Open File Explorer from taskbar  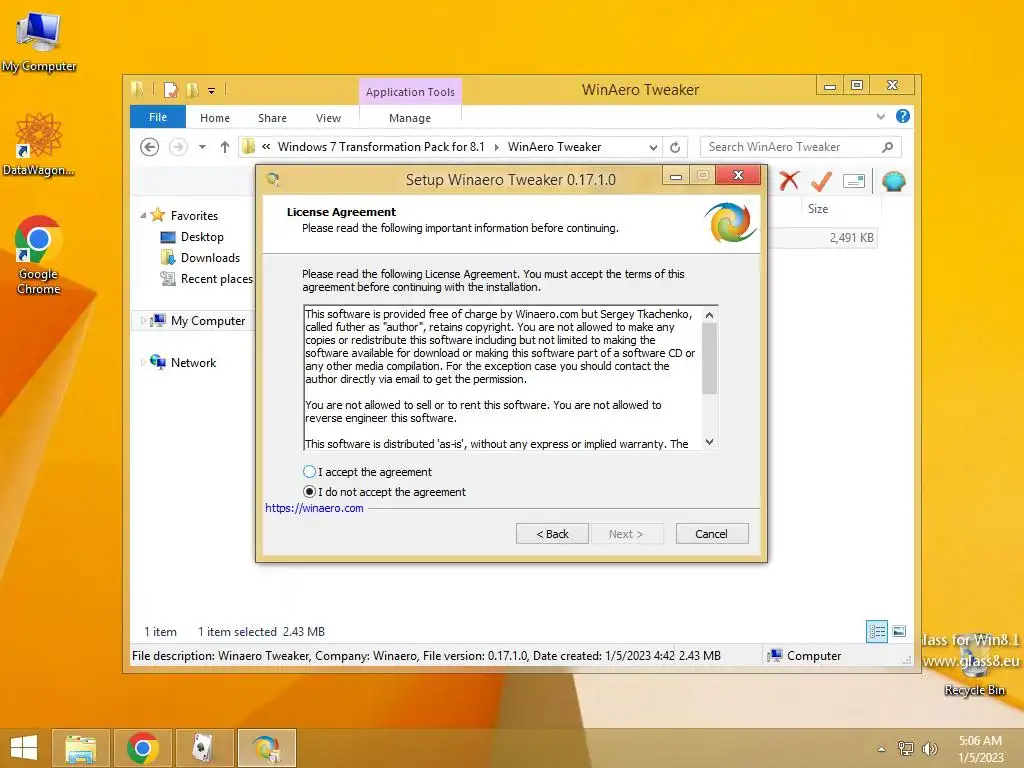click(x=80, y=748)
